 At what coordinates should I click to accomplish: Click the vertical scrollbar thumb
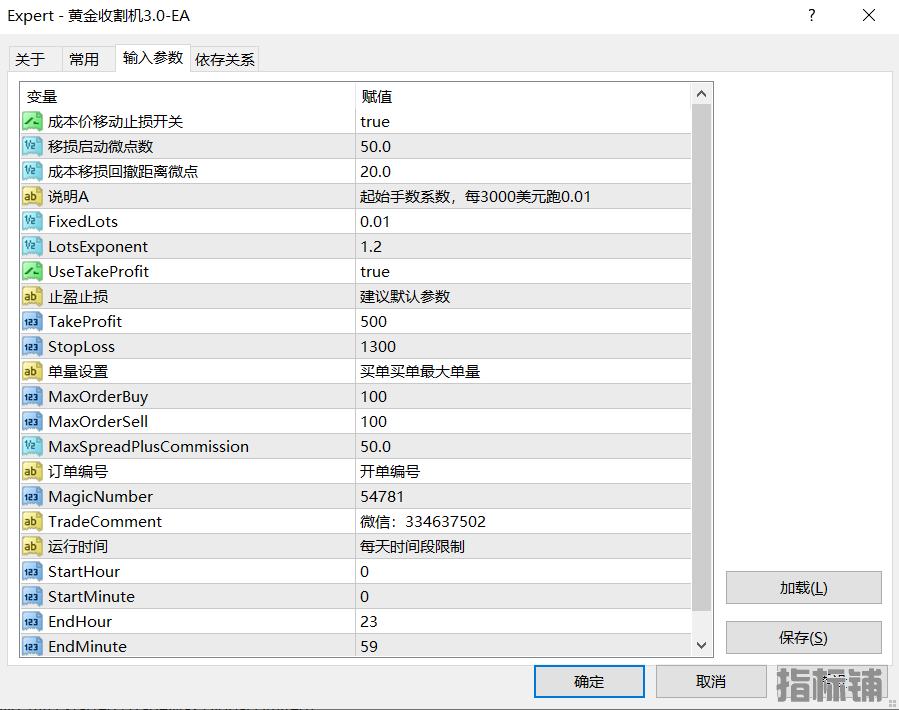[x=701, y=357]
